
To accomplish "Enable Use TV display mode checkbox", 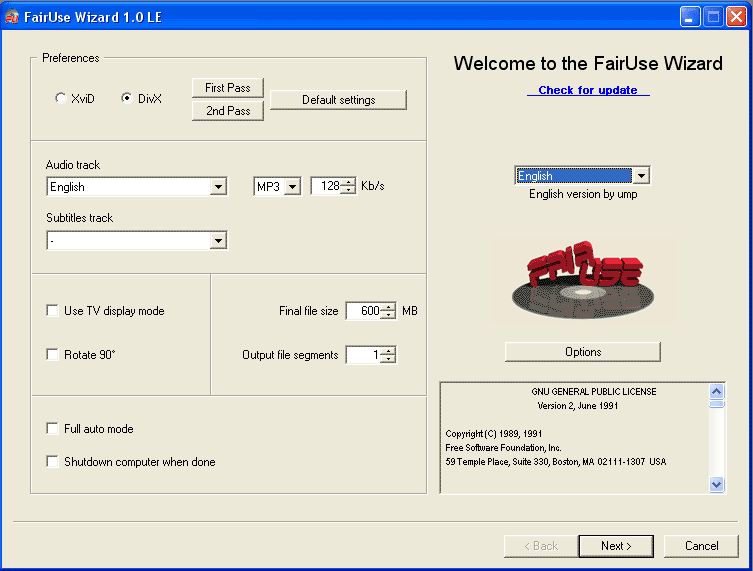I will [52, 311].
